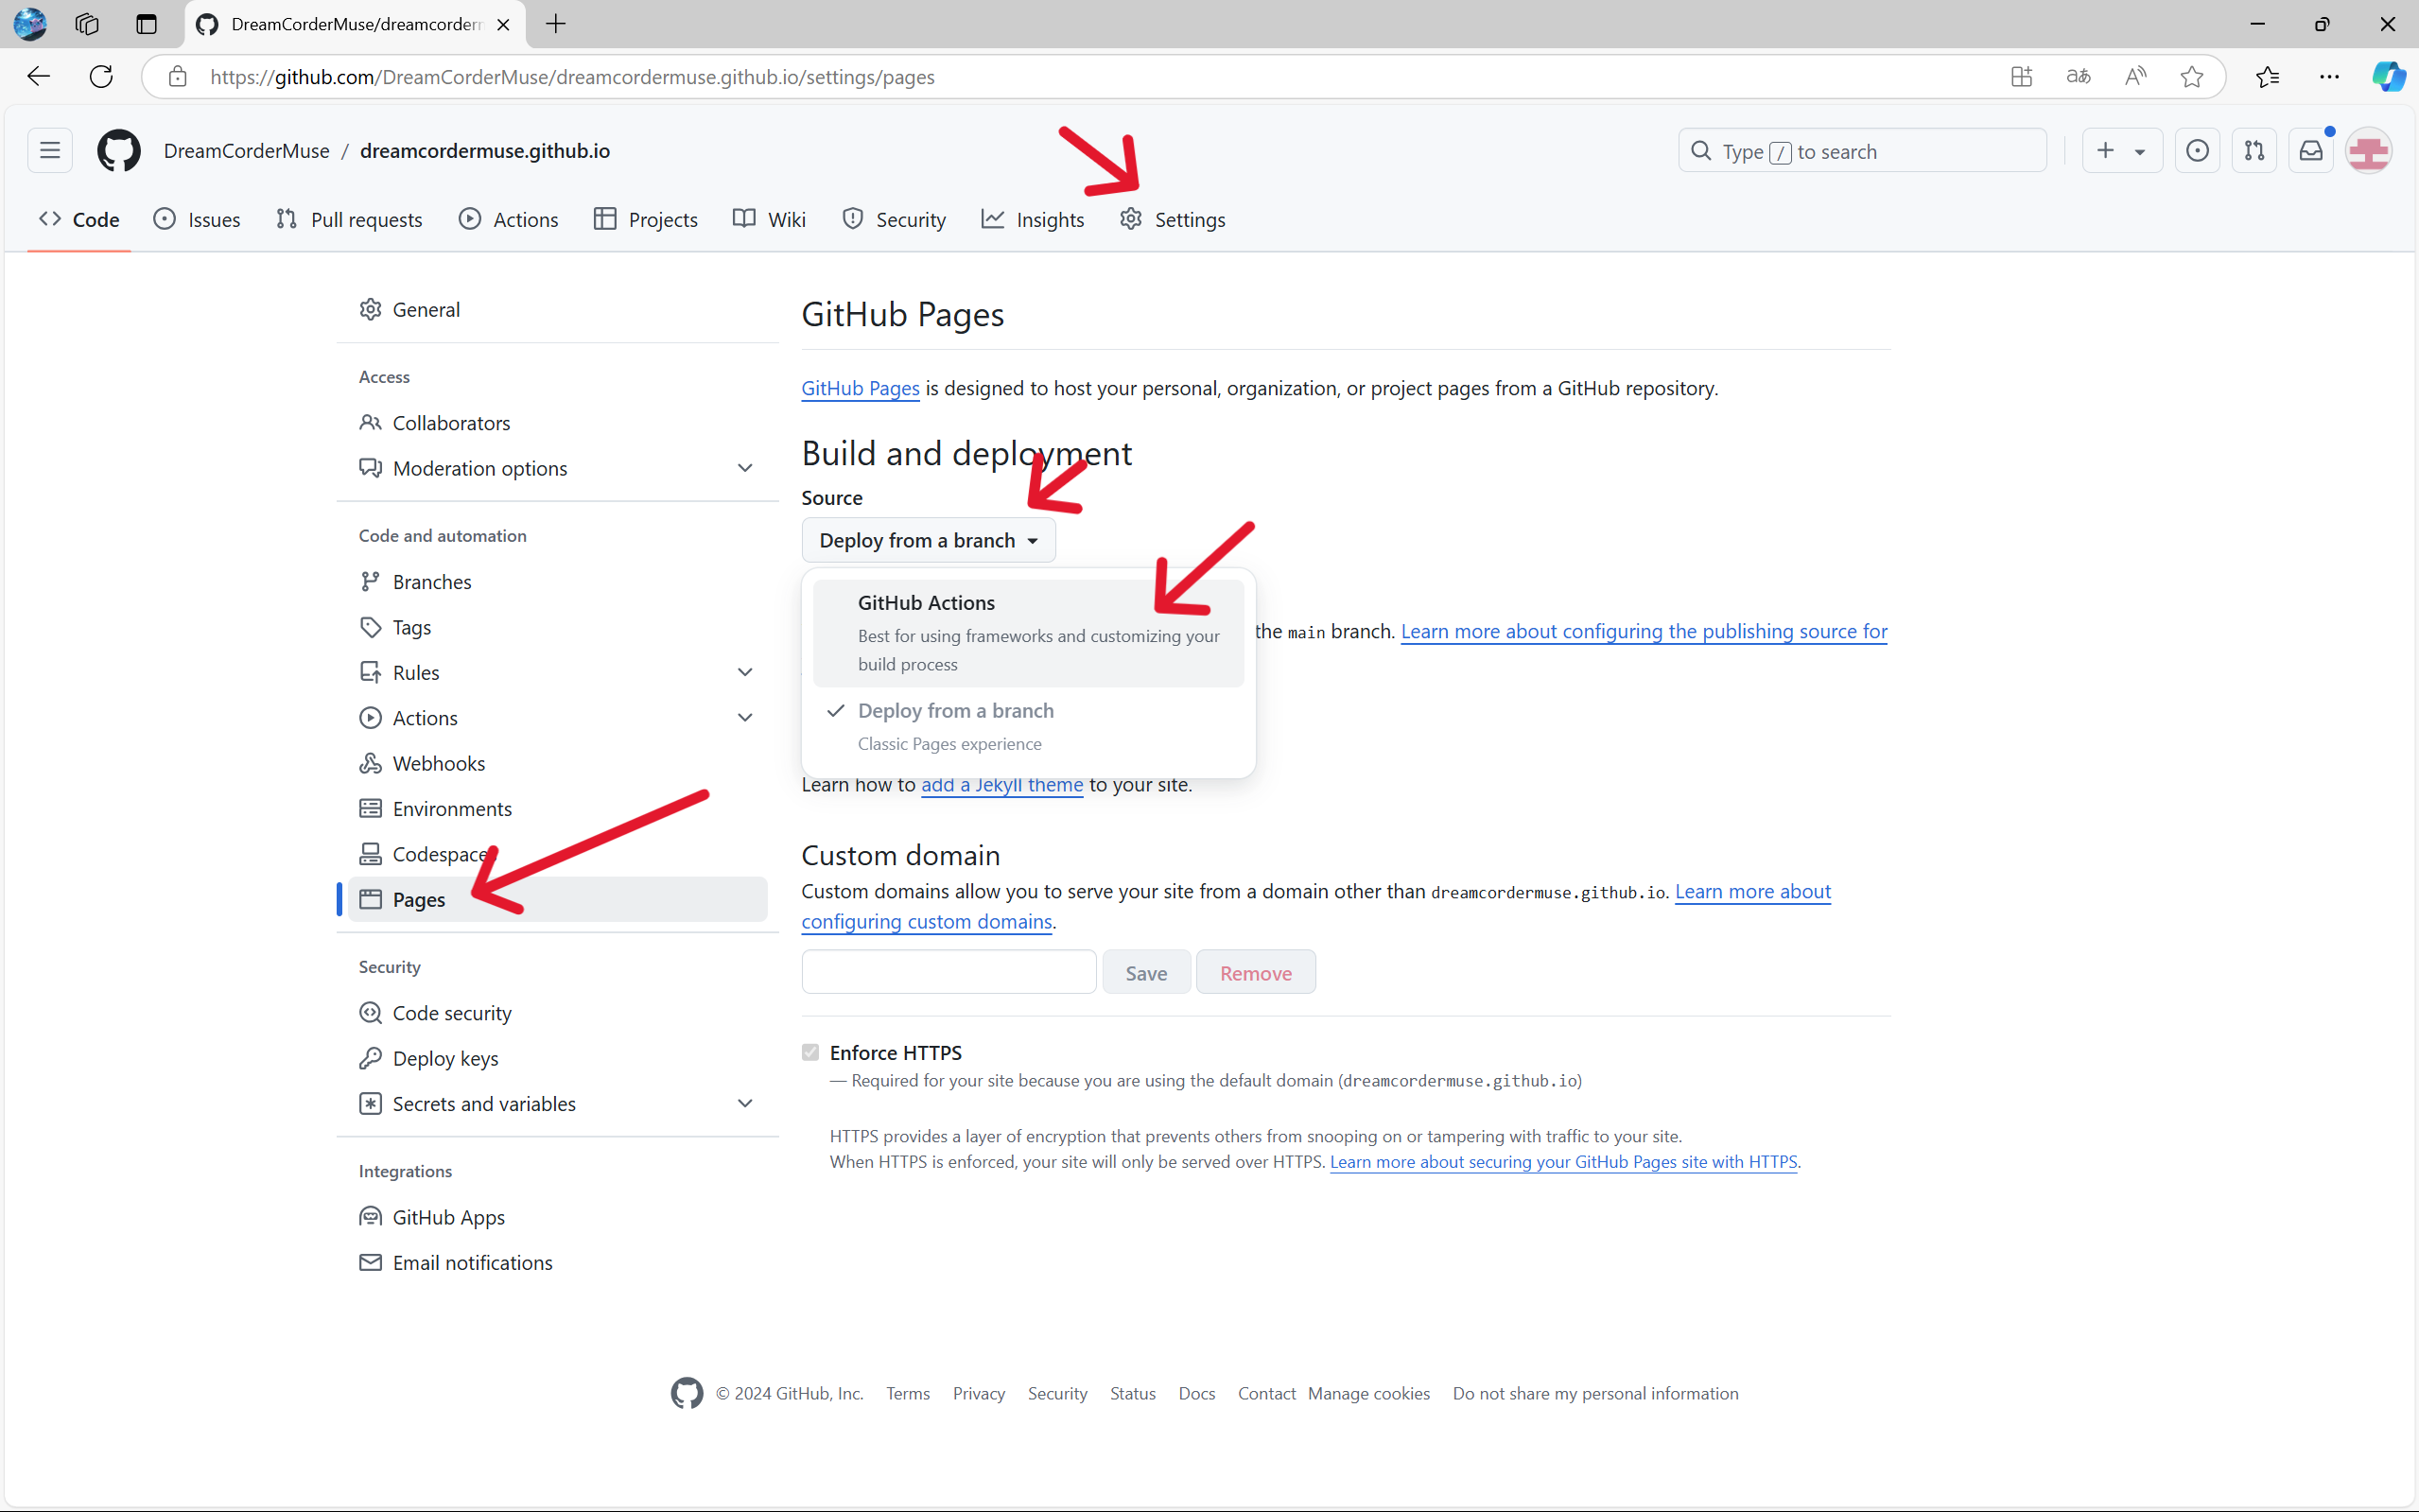The image size is (2419, 1512).
Task: Open DreamCorderMuse owner profile link
Action: (x=246, y=151)
